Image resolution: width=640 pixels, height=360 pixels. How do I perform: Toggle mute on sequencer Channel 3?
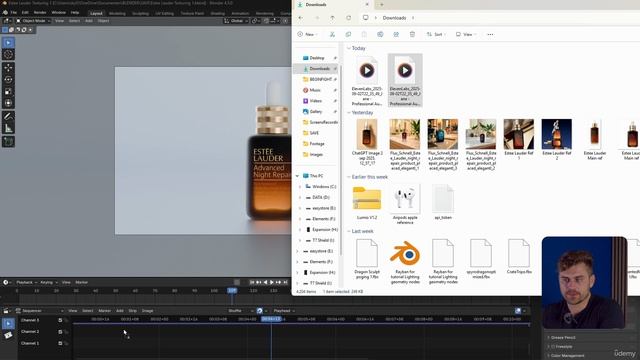60,320
